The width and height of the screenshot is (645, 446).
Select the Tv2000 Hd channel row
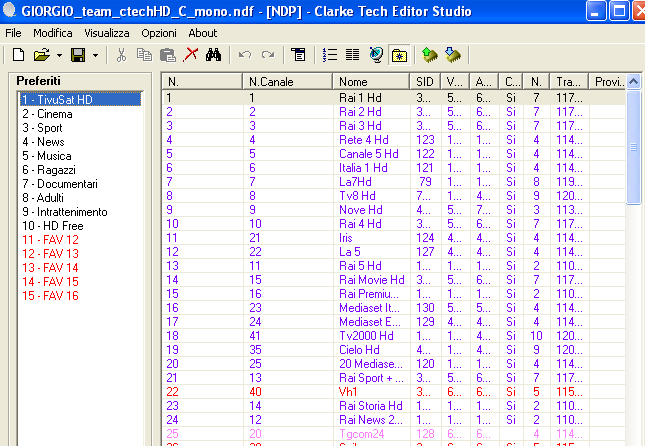coord(394,336)
